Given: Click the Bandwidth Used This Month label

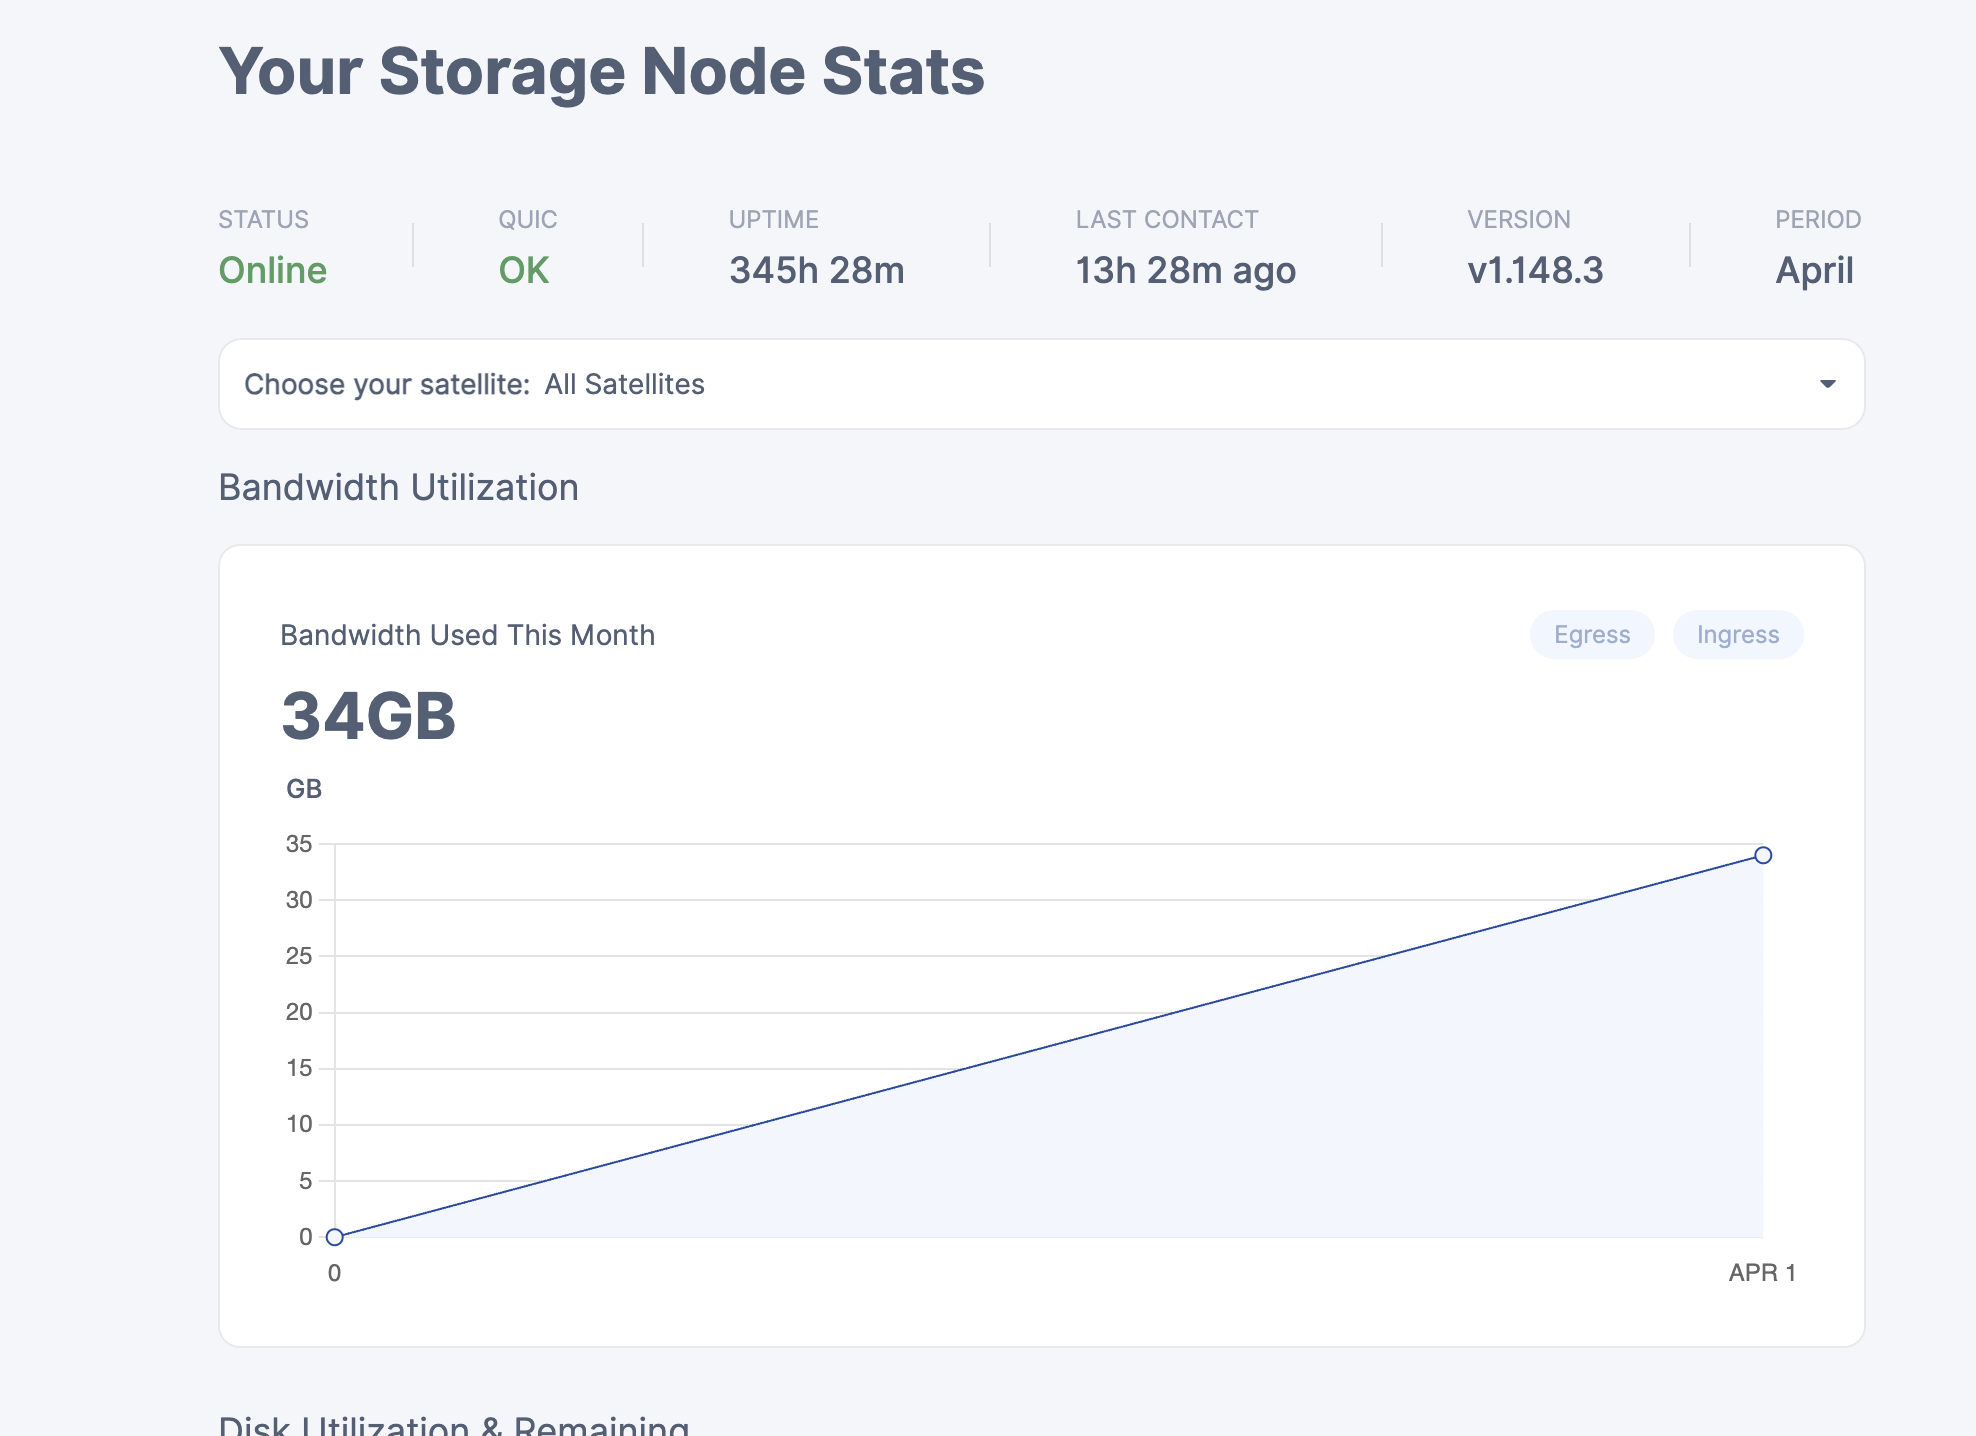Looking at the screenshot, I should coord(467,635).
